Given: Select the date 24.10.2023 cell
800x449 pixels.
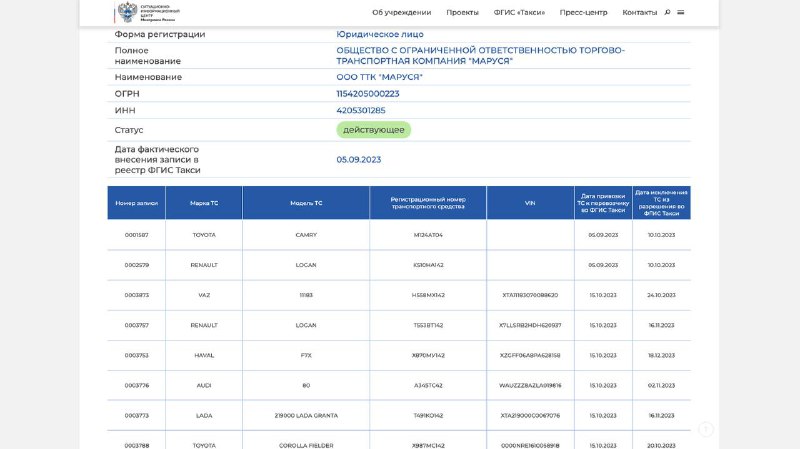Looking at the screenshot, I should pos(661,295).
